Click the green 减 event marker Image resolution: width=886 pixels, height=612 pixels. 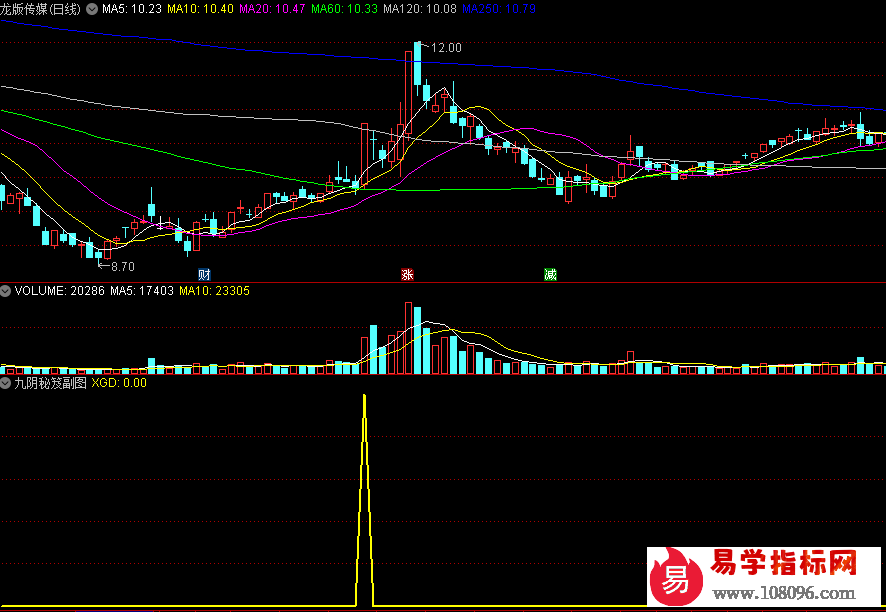pos(550,275)
